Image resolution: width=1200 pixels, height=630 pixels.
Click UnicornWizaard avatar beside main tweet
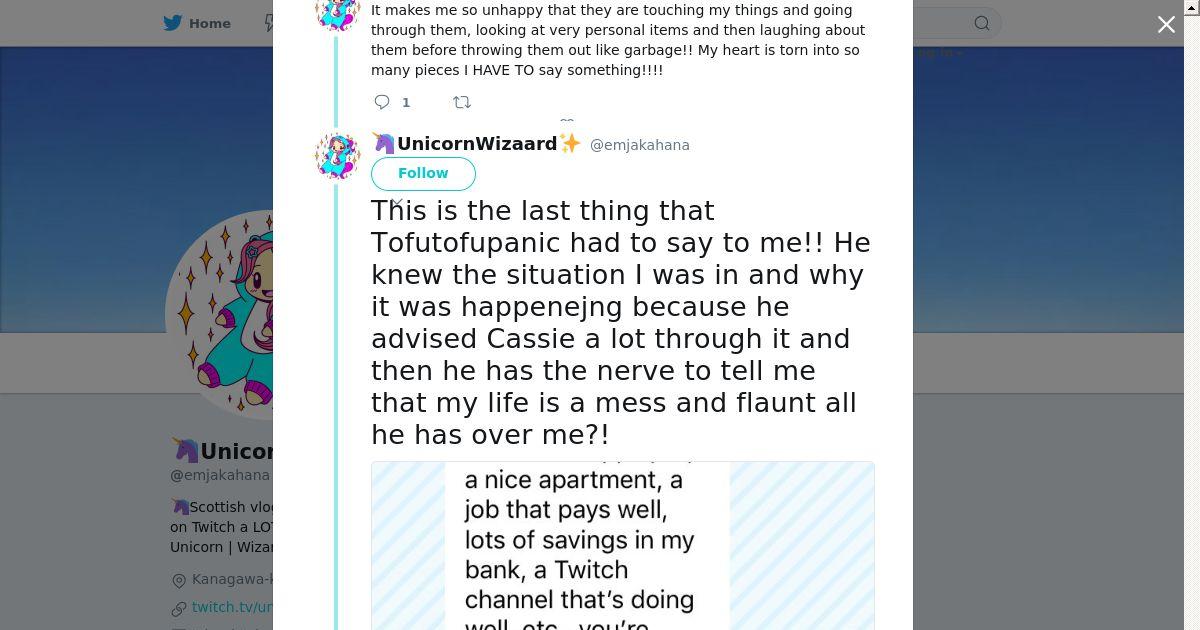[x=337, y=155]
